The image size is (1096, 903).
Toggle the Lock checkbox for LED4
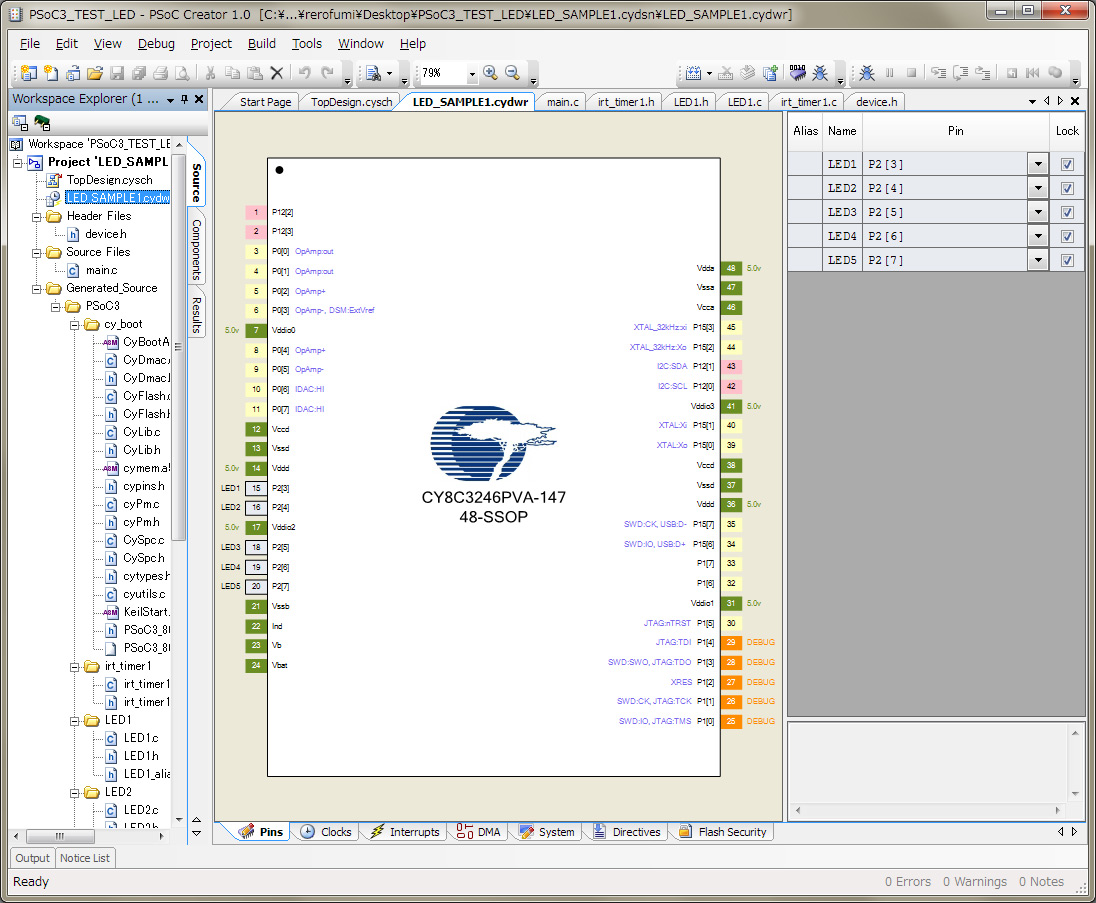click(x=1067, y=236)
